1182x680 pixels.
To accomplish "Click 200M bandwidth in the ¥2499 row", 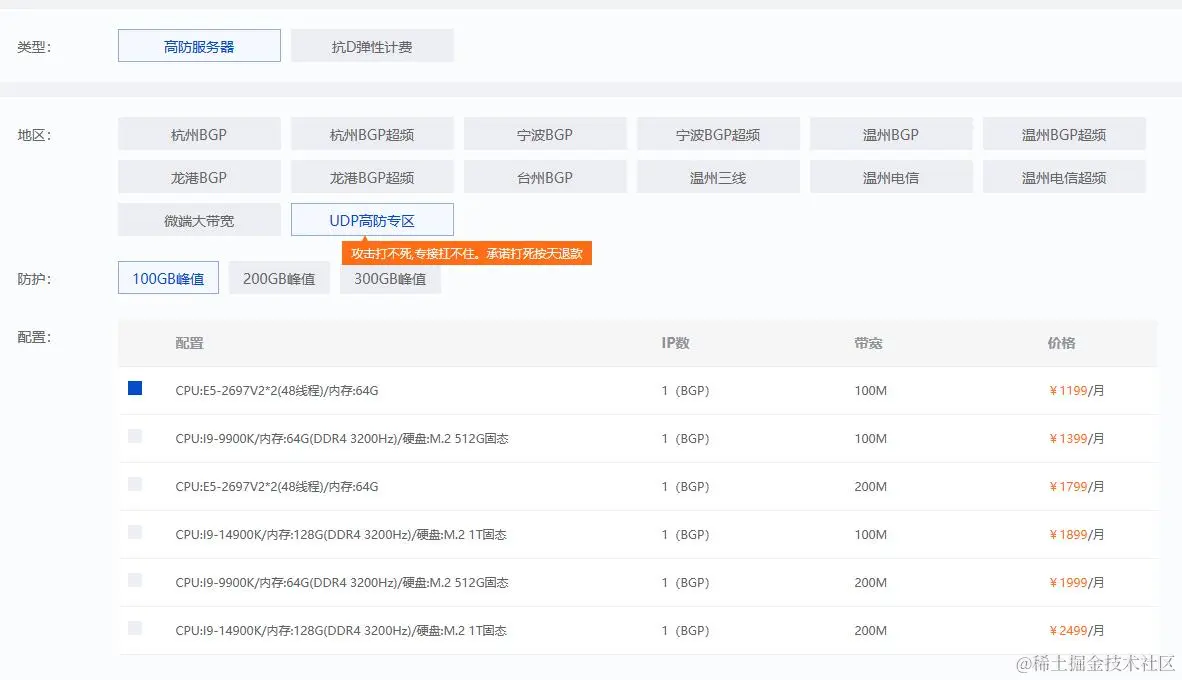I will (871, 631).
